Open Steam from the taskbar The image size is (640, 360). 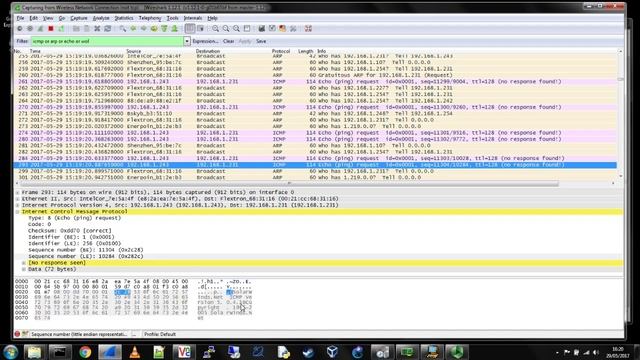click(308, 352)
